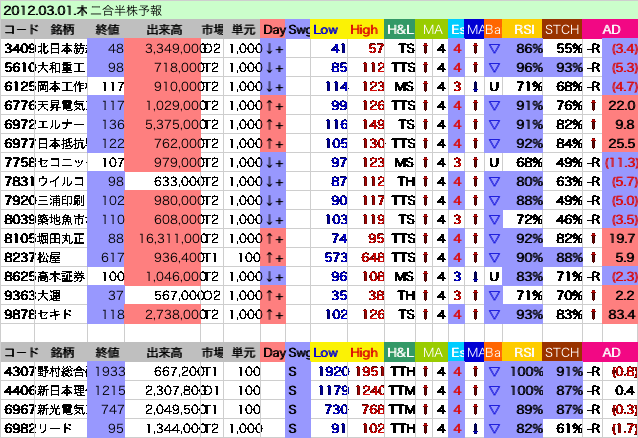Click the red up arrow beside 76% in 6776 row
638x438 pixels.
[x=593, y=106]
